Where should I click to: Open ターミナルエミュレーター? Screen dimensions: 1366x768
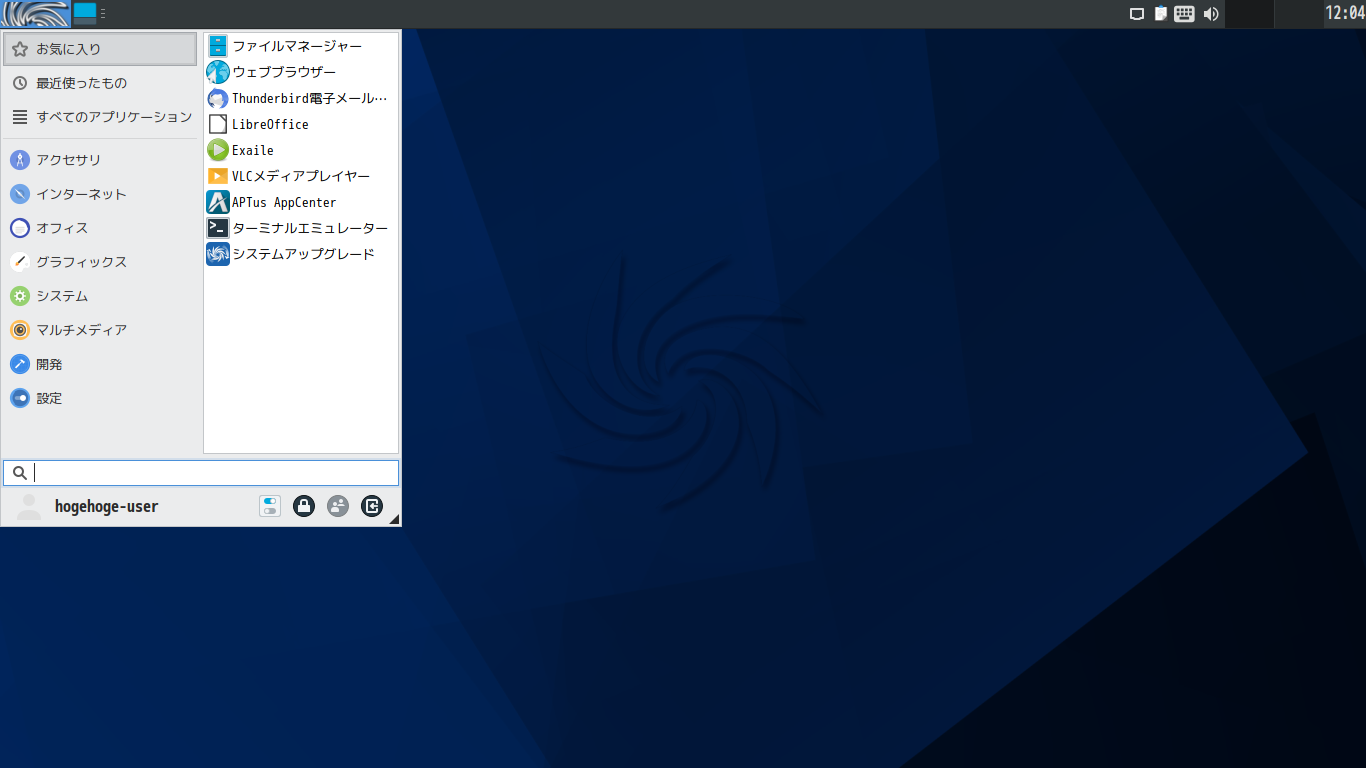[301, 228]
